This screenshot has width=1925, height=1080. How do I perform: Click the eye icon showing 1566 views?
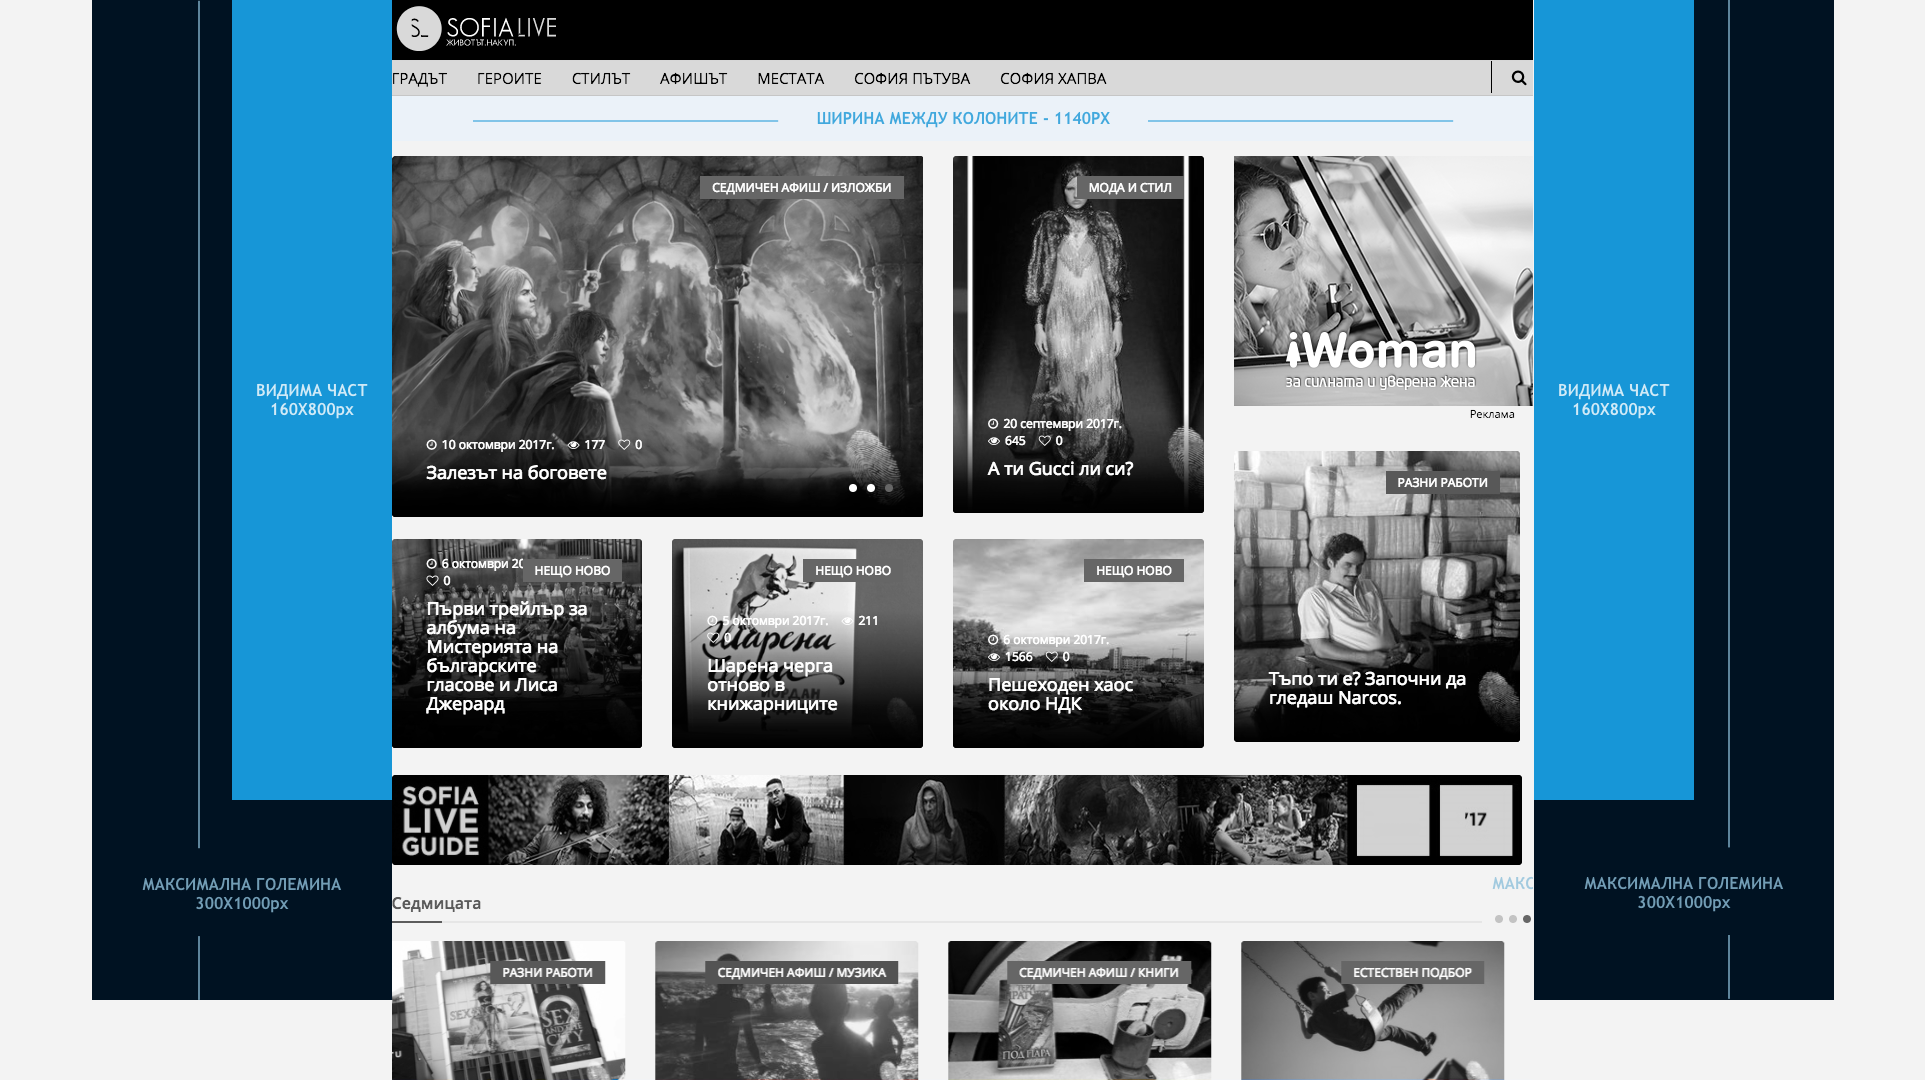coord(994,657)
